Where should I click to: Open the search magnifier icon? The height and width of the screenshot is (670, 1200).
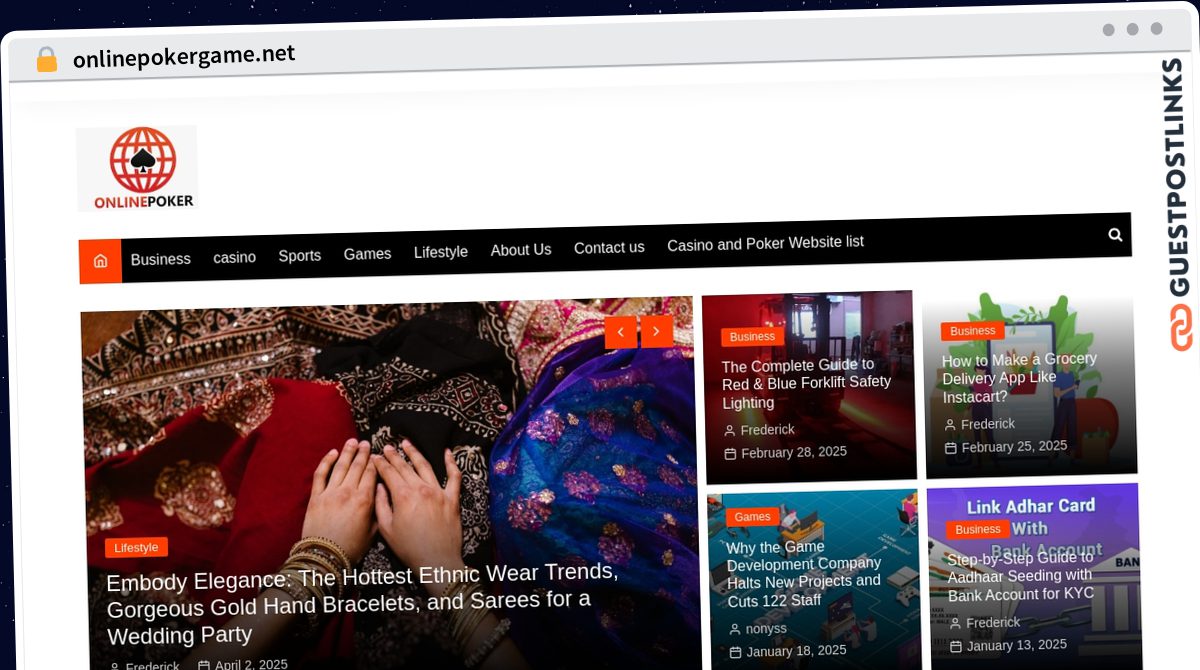1115,235
